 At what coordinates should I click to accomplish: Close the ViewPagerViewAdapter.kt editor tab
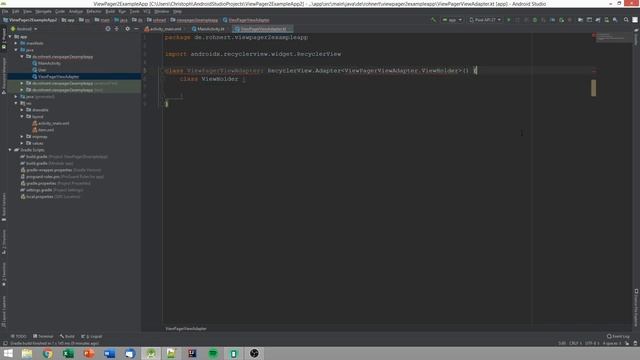click(290, 29)
